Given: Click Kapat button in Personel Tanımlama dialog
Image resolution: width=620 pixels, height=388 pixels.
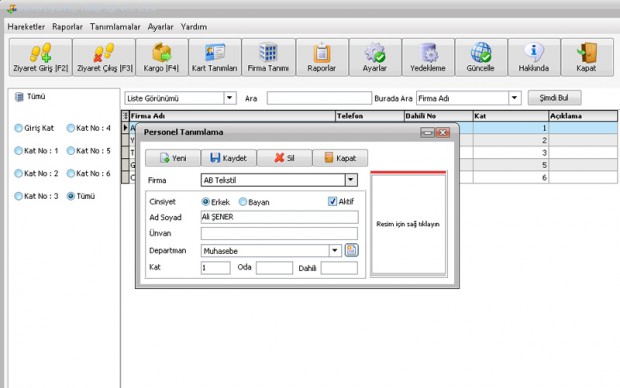Looking at the screenshot, I should (340, 158).
